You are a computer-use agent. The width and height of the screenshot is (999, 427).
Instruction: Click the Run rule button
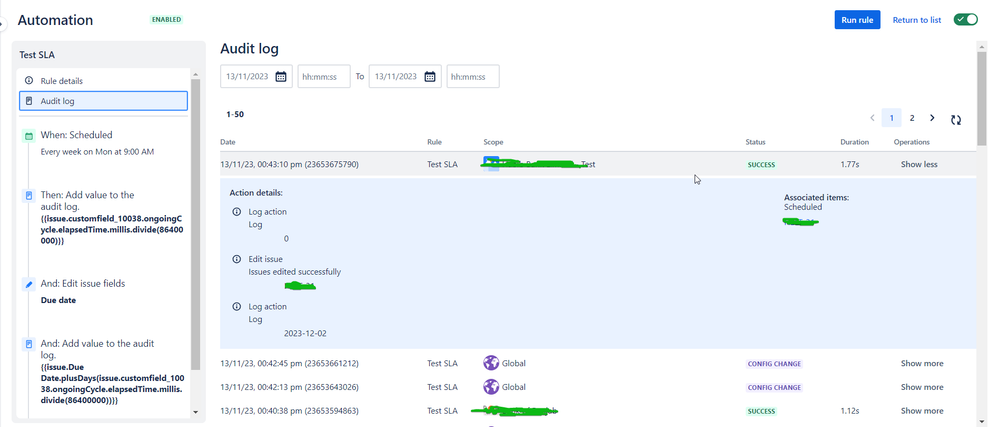click(x=857, y=20)
